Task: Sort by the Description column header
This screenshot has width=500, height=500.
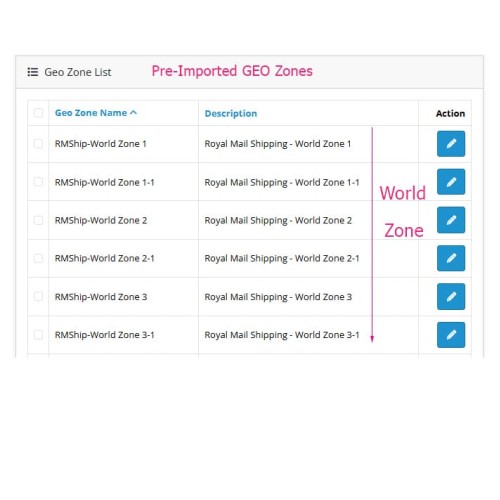Action: click(231, 113)
